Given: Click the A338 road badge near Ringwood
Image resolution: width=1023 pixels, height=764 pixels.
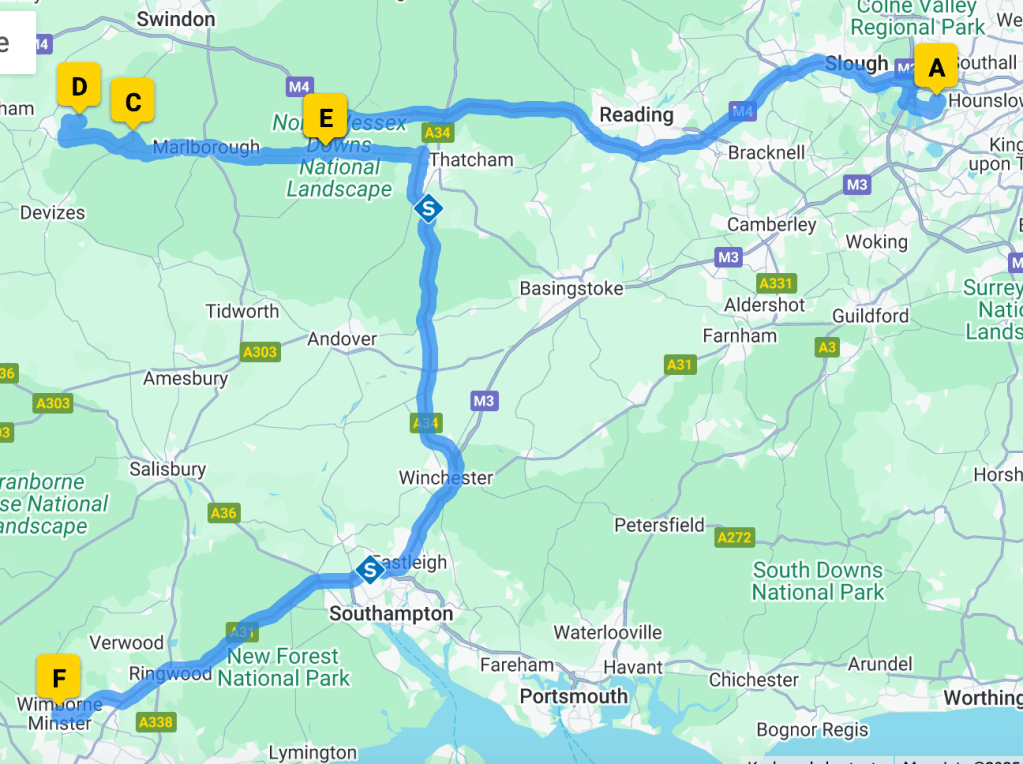Looking at the screenshot, I should click(x=156, y=722).
